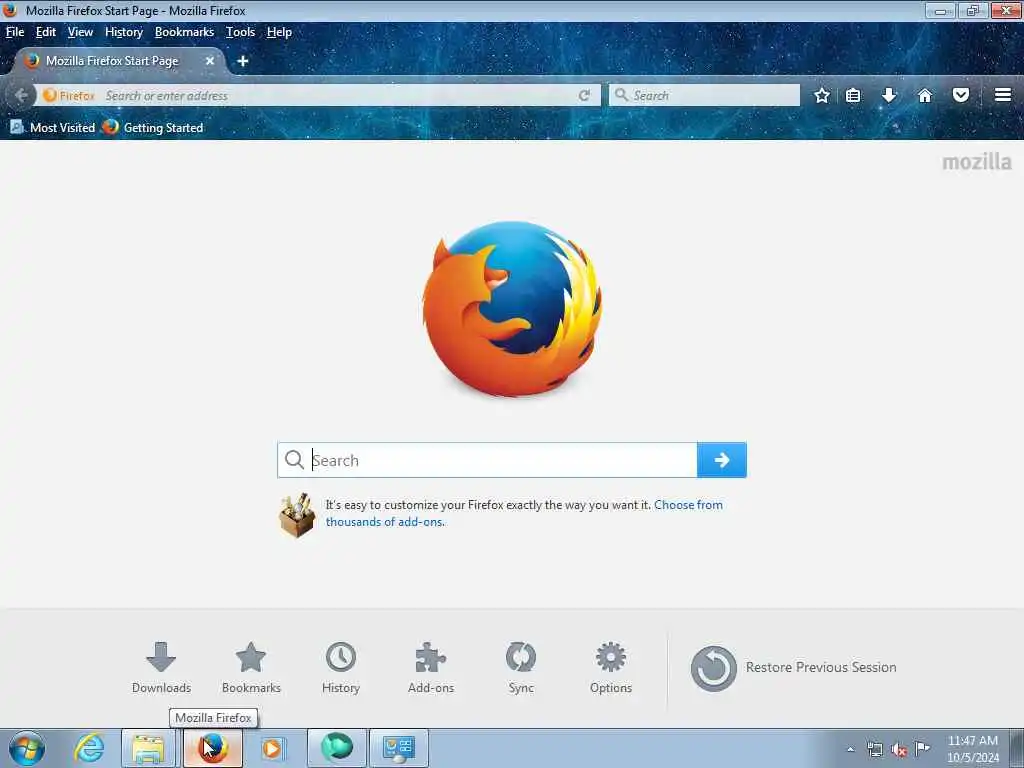Open Windows Media Player from taskbar
The width and height of the screenshot is (1024, 768).
click(x=272, y=748)
